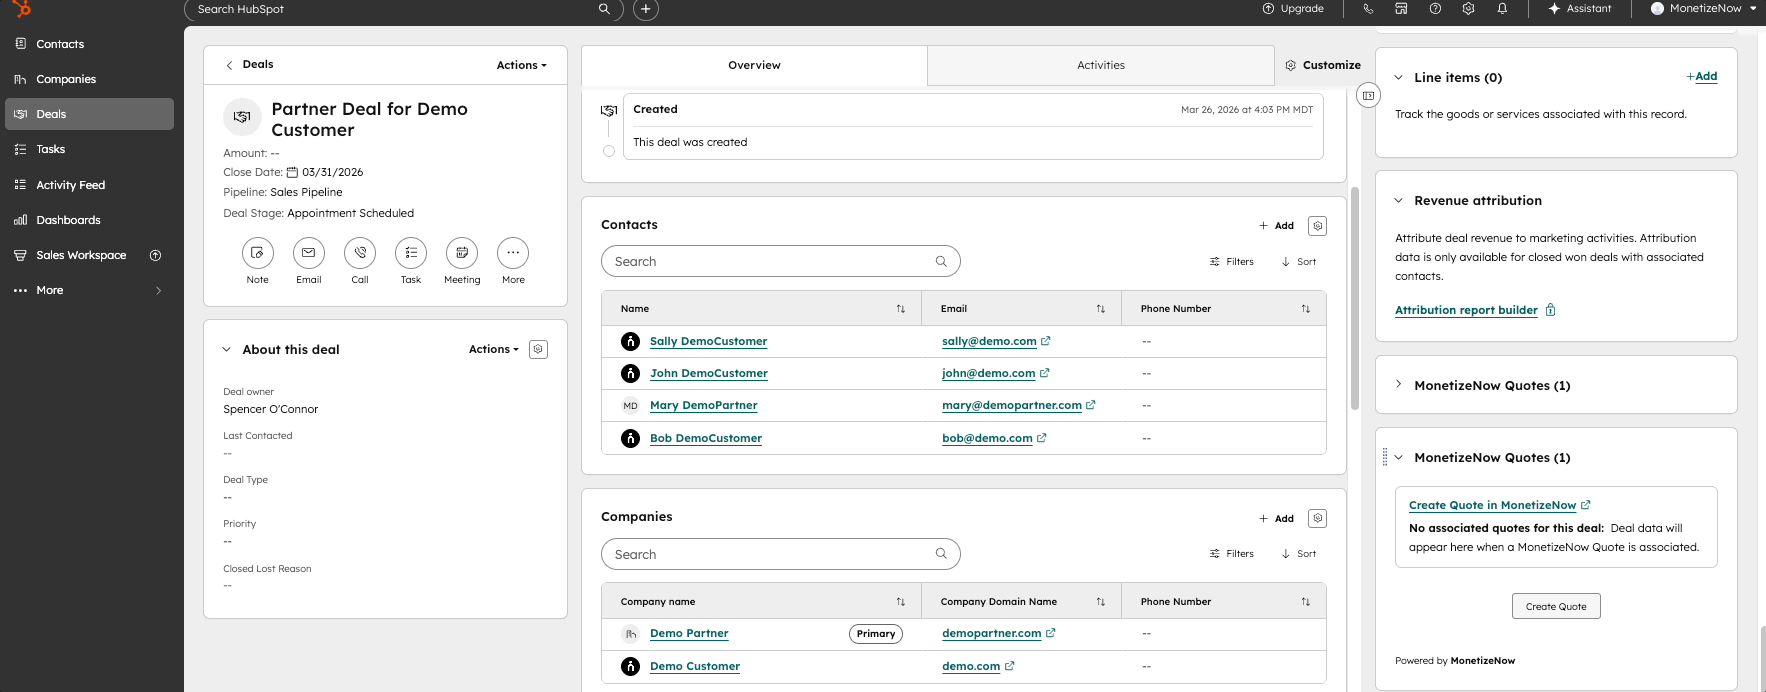Click Add in Contacts card

point(1277,226)
